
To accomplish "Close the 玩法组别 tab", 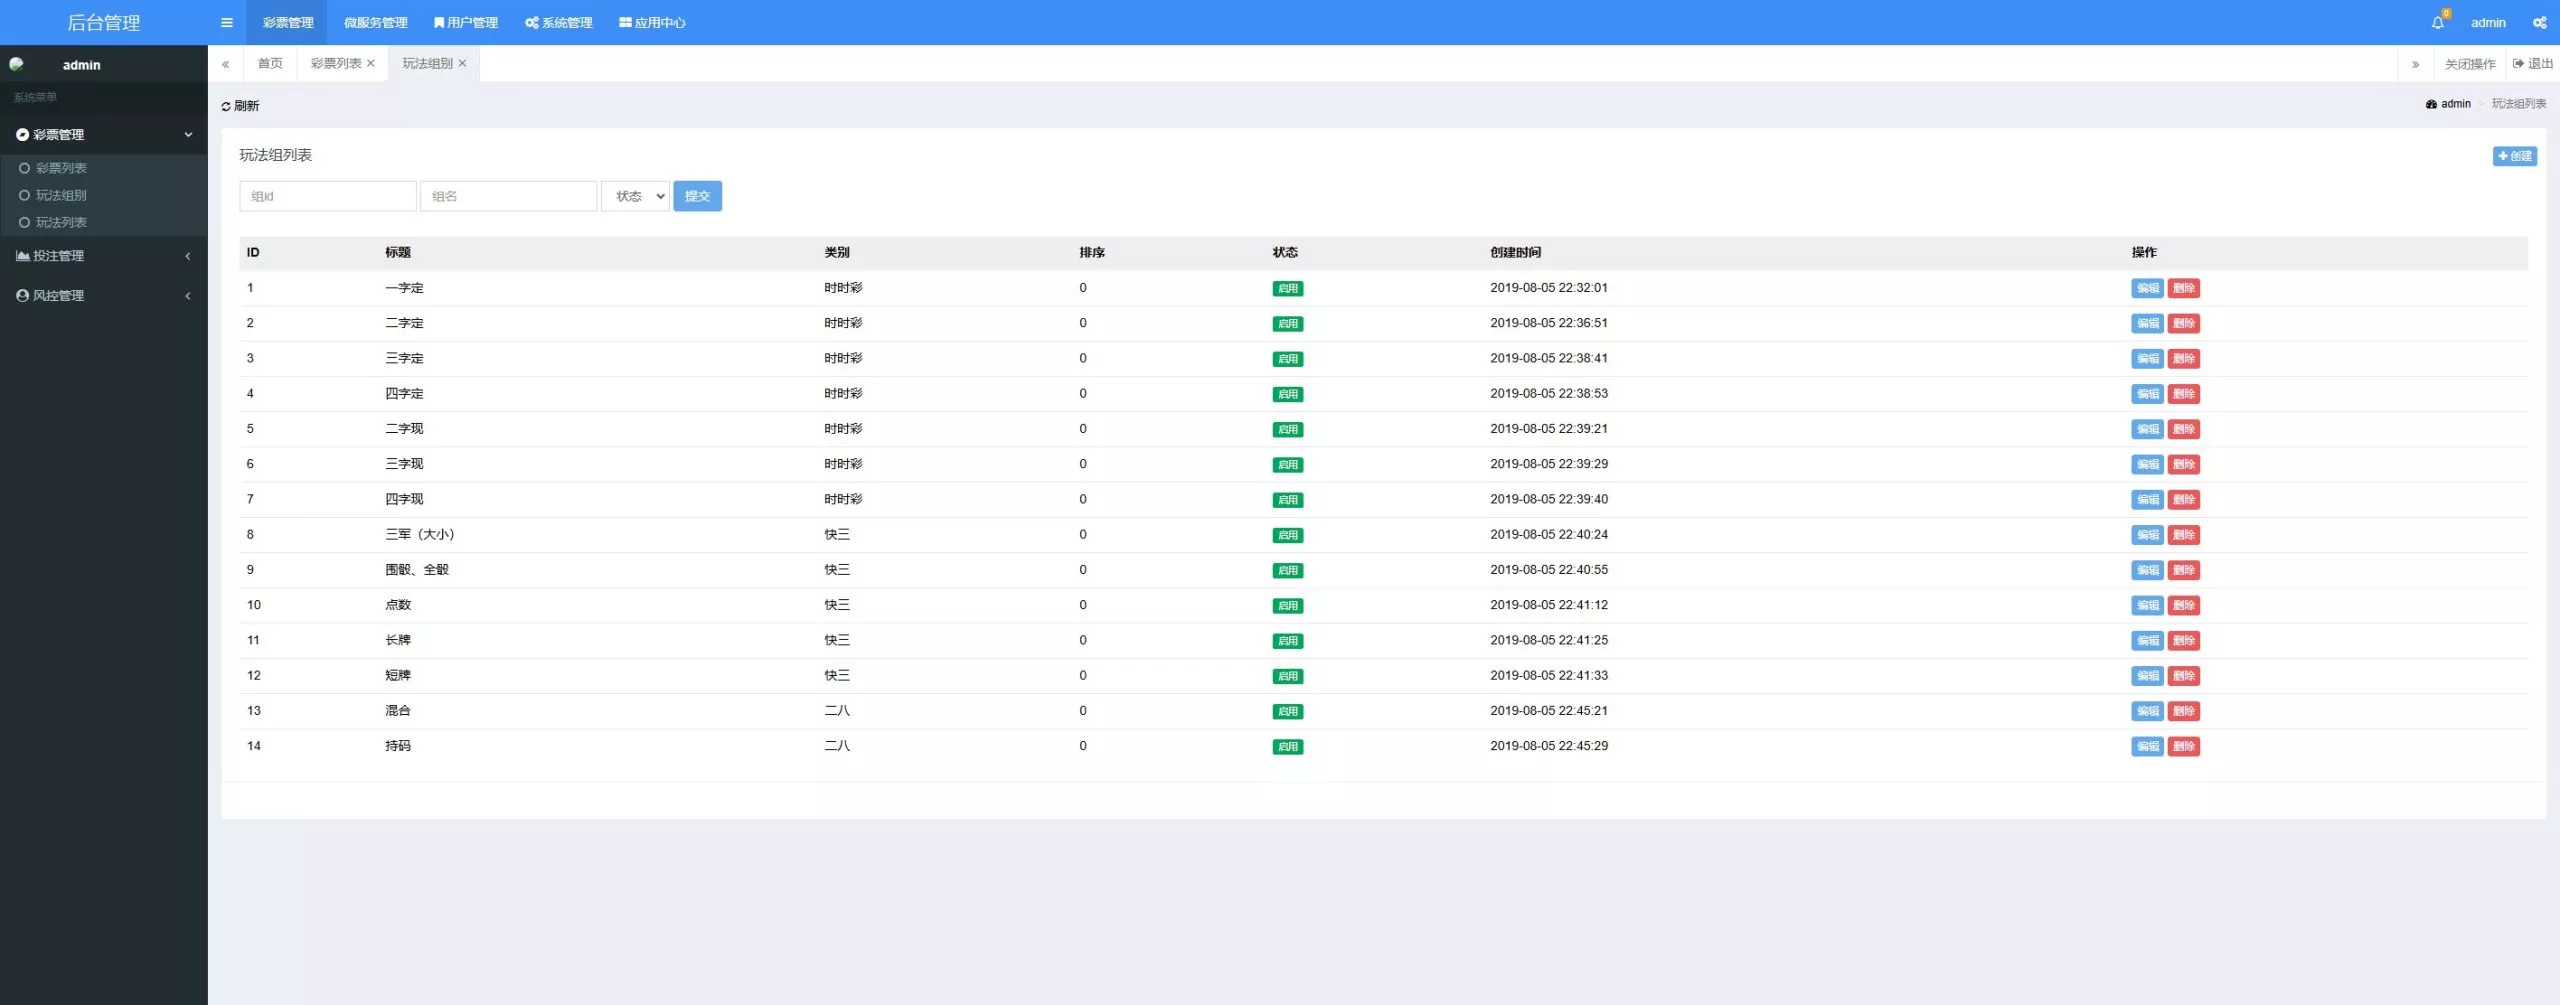I will point(463,63).
